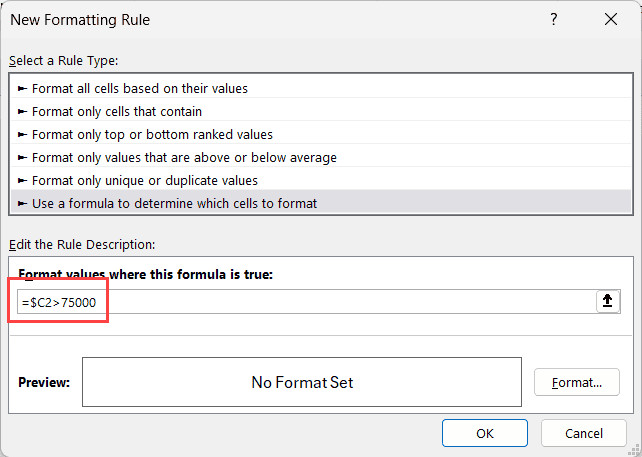The height and width of the screenshot is (457, 642).
Task: Pick 'Format only top or bottom ranked values'
Action: pyautogui.click(x=152, y=135)
